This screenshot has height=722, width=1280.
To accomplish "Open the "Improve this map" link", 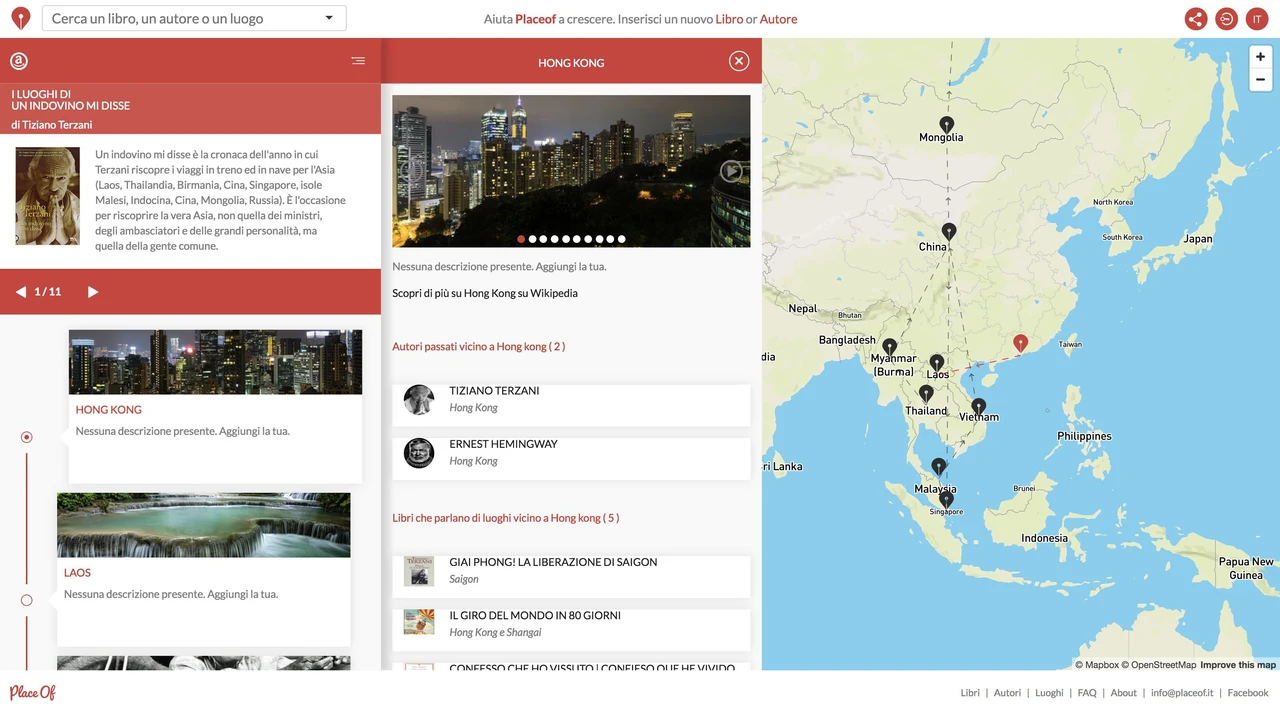I will (x=1238, y=665).
